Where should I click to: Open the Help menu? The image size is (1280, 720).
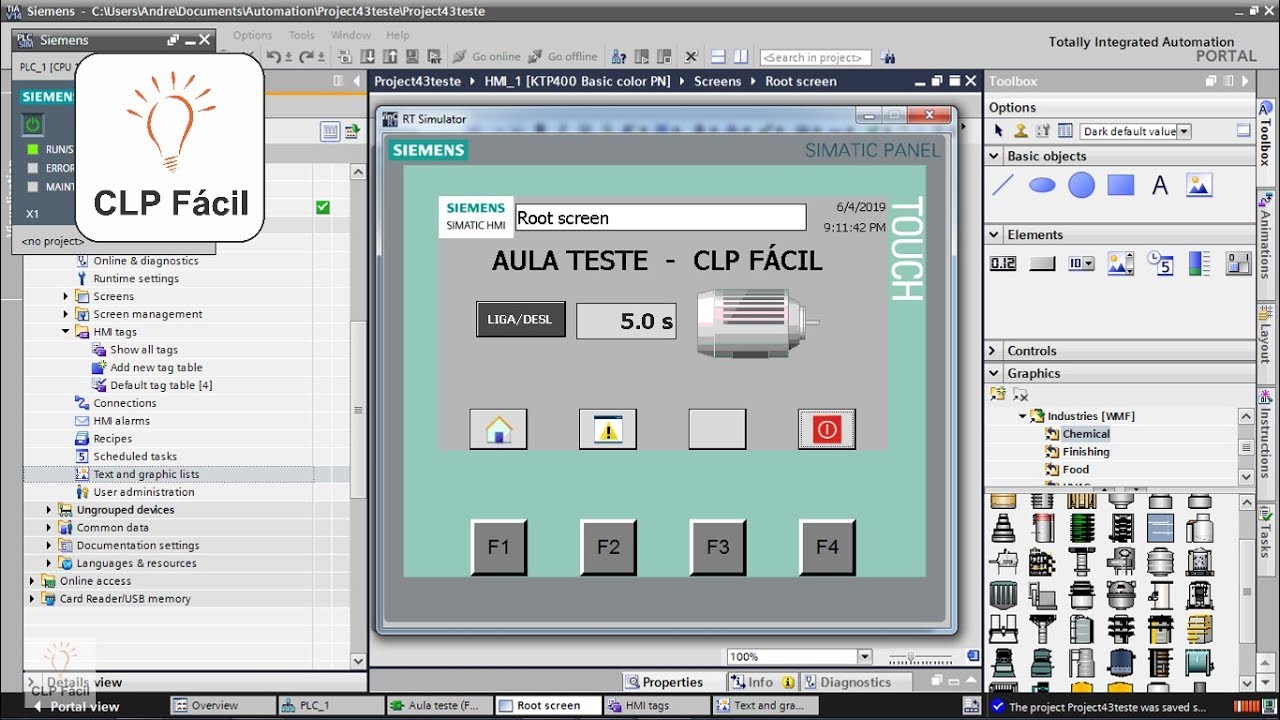click(397, 35)
